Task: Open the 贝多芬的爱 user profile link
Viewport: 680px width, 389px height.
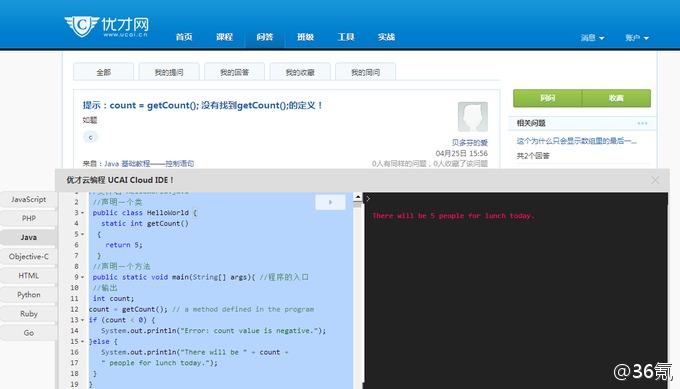Action: click(x=470, y=142)
